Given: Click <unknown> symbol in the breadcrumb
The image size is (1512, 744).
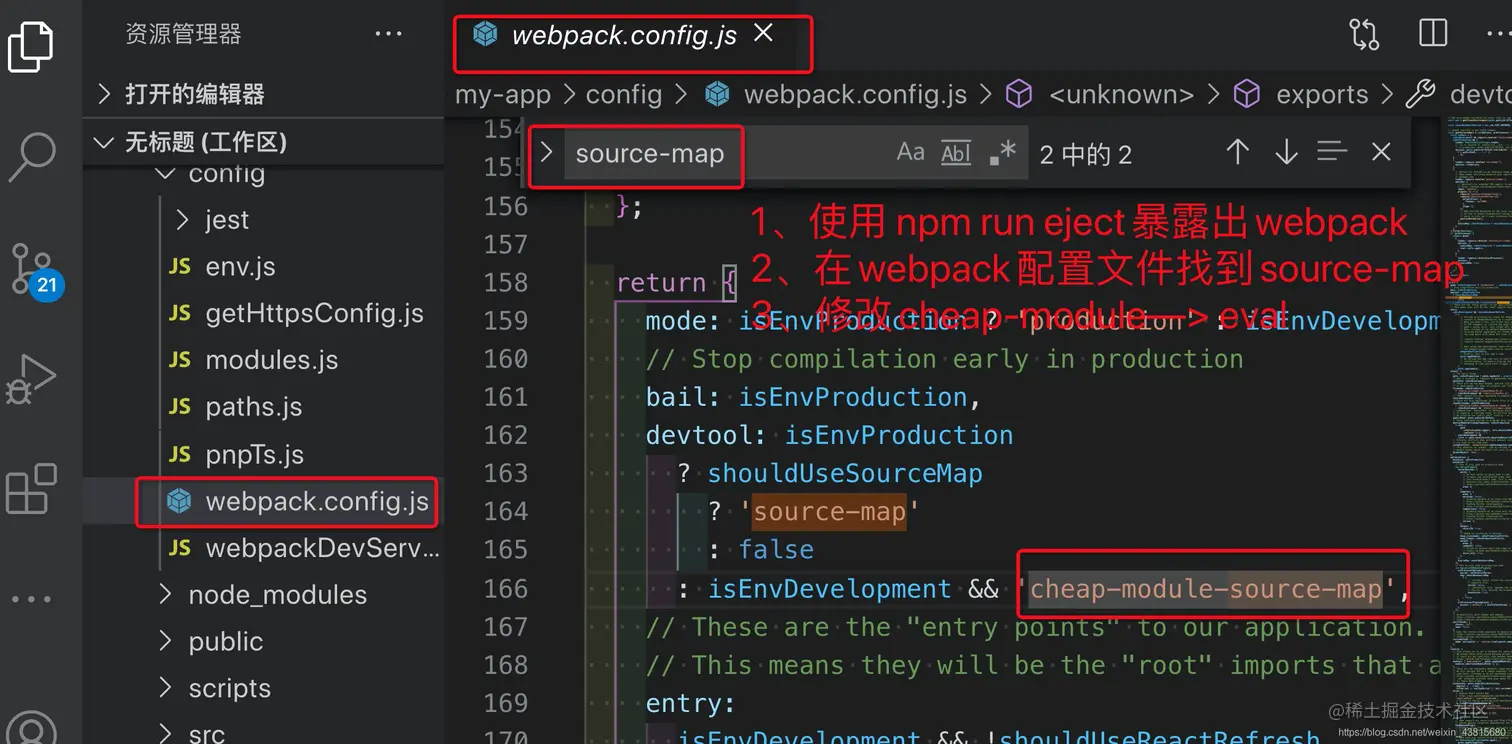Looking at the screenshot, I should [1121, 94].
